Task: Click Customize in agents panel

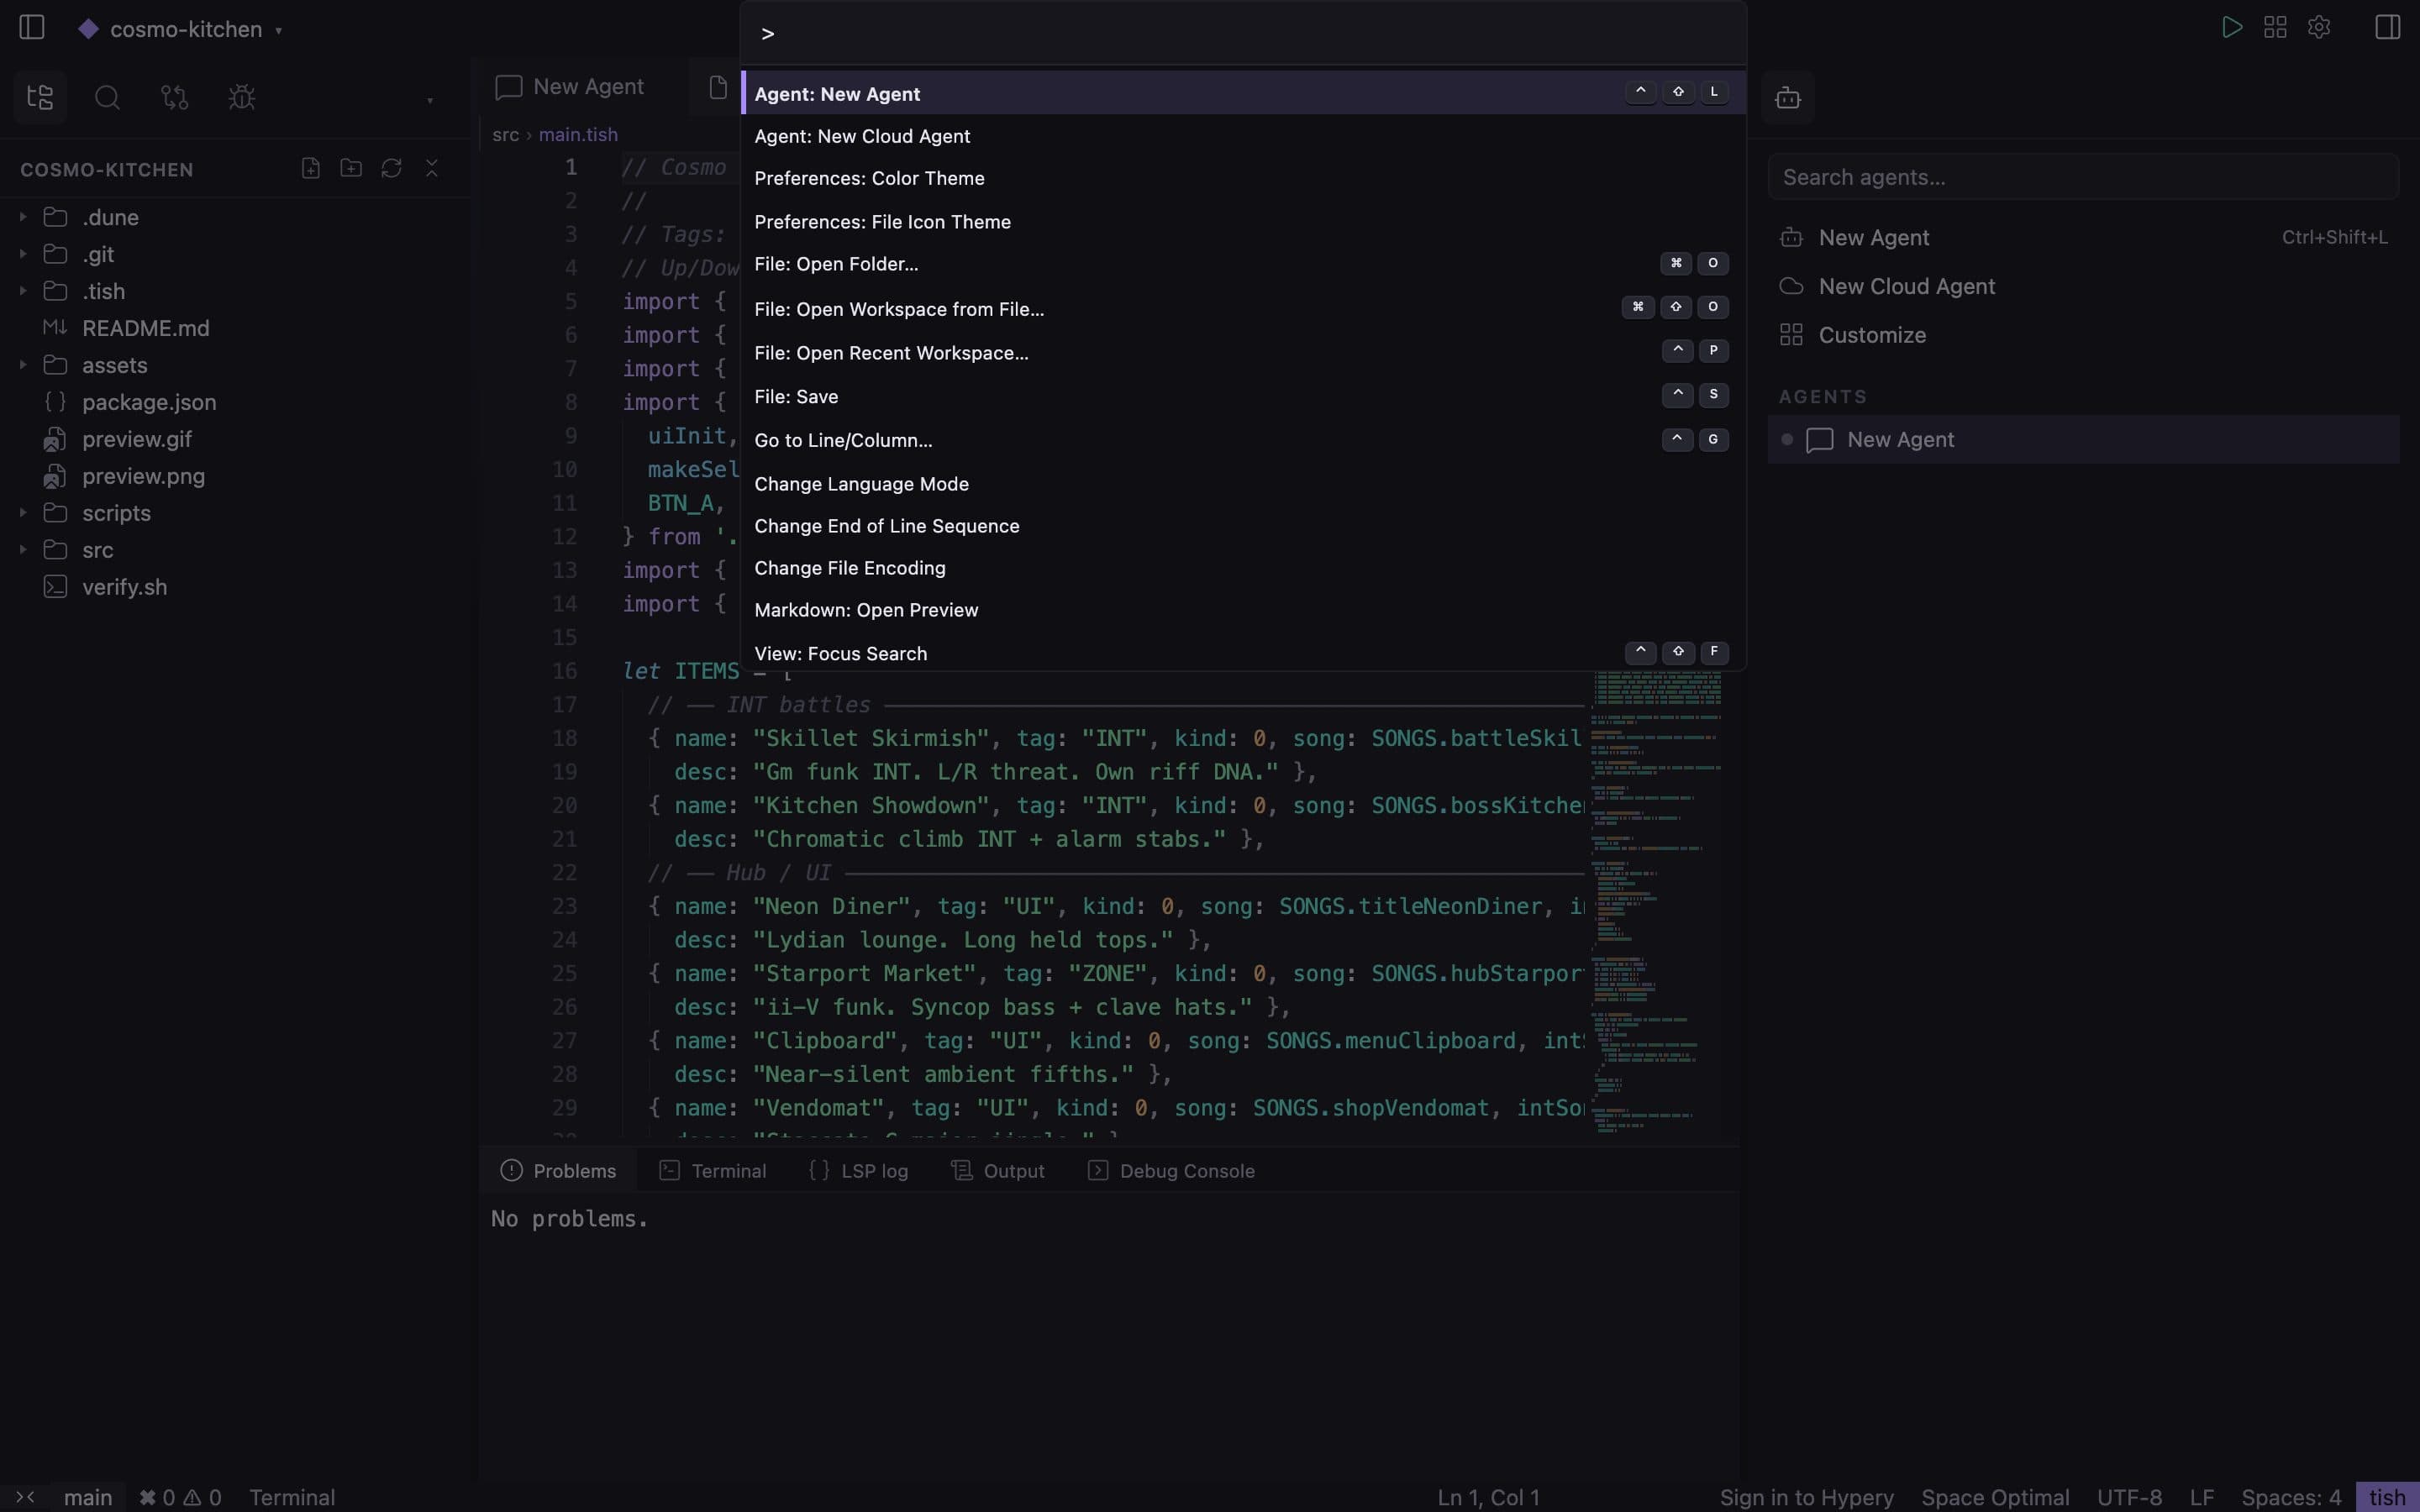Action: (2084, 335)
